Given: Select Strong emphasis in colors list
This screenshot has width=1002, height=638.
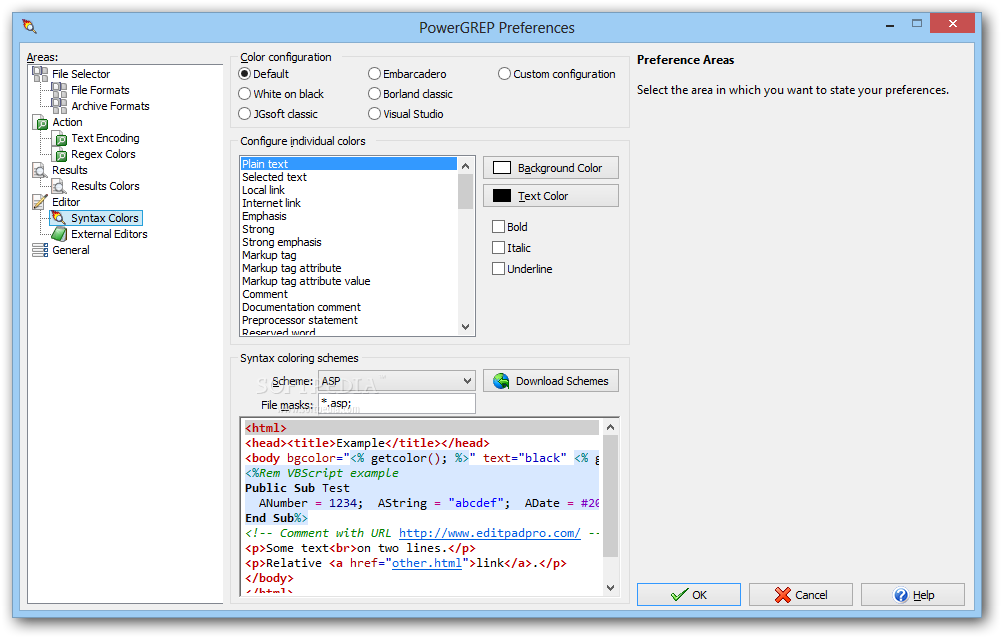Looking at the screenshot, I should click(349, 242).
